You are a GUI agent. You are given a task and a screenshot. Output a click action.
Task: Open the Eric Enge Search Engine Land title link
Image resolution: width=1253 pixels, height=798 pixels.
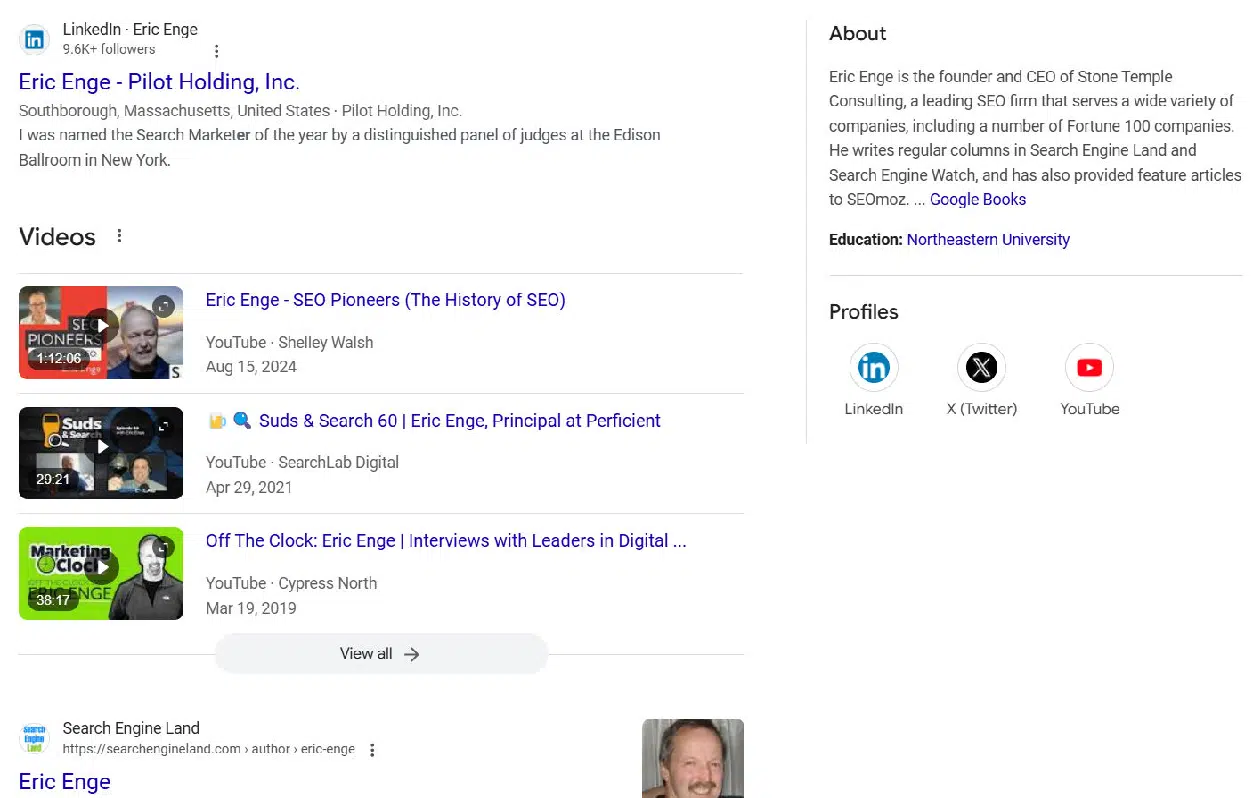(x=65, y=782)
